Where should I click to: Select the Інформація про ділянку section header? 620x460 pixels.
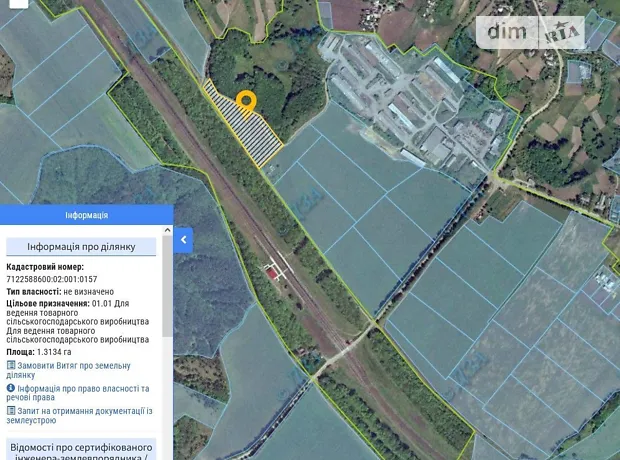(x=82, y=246)
